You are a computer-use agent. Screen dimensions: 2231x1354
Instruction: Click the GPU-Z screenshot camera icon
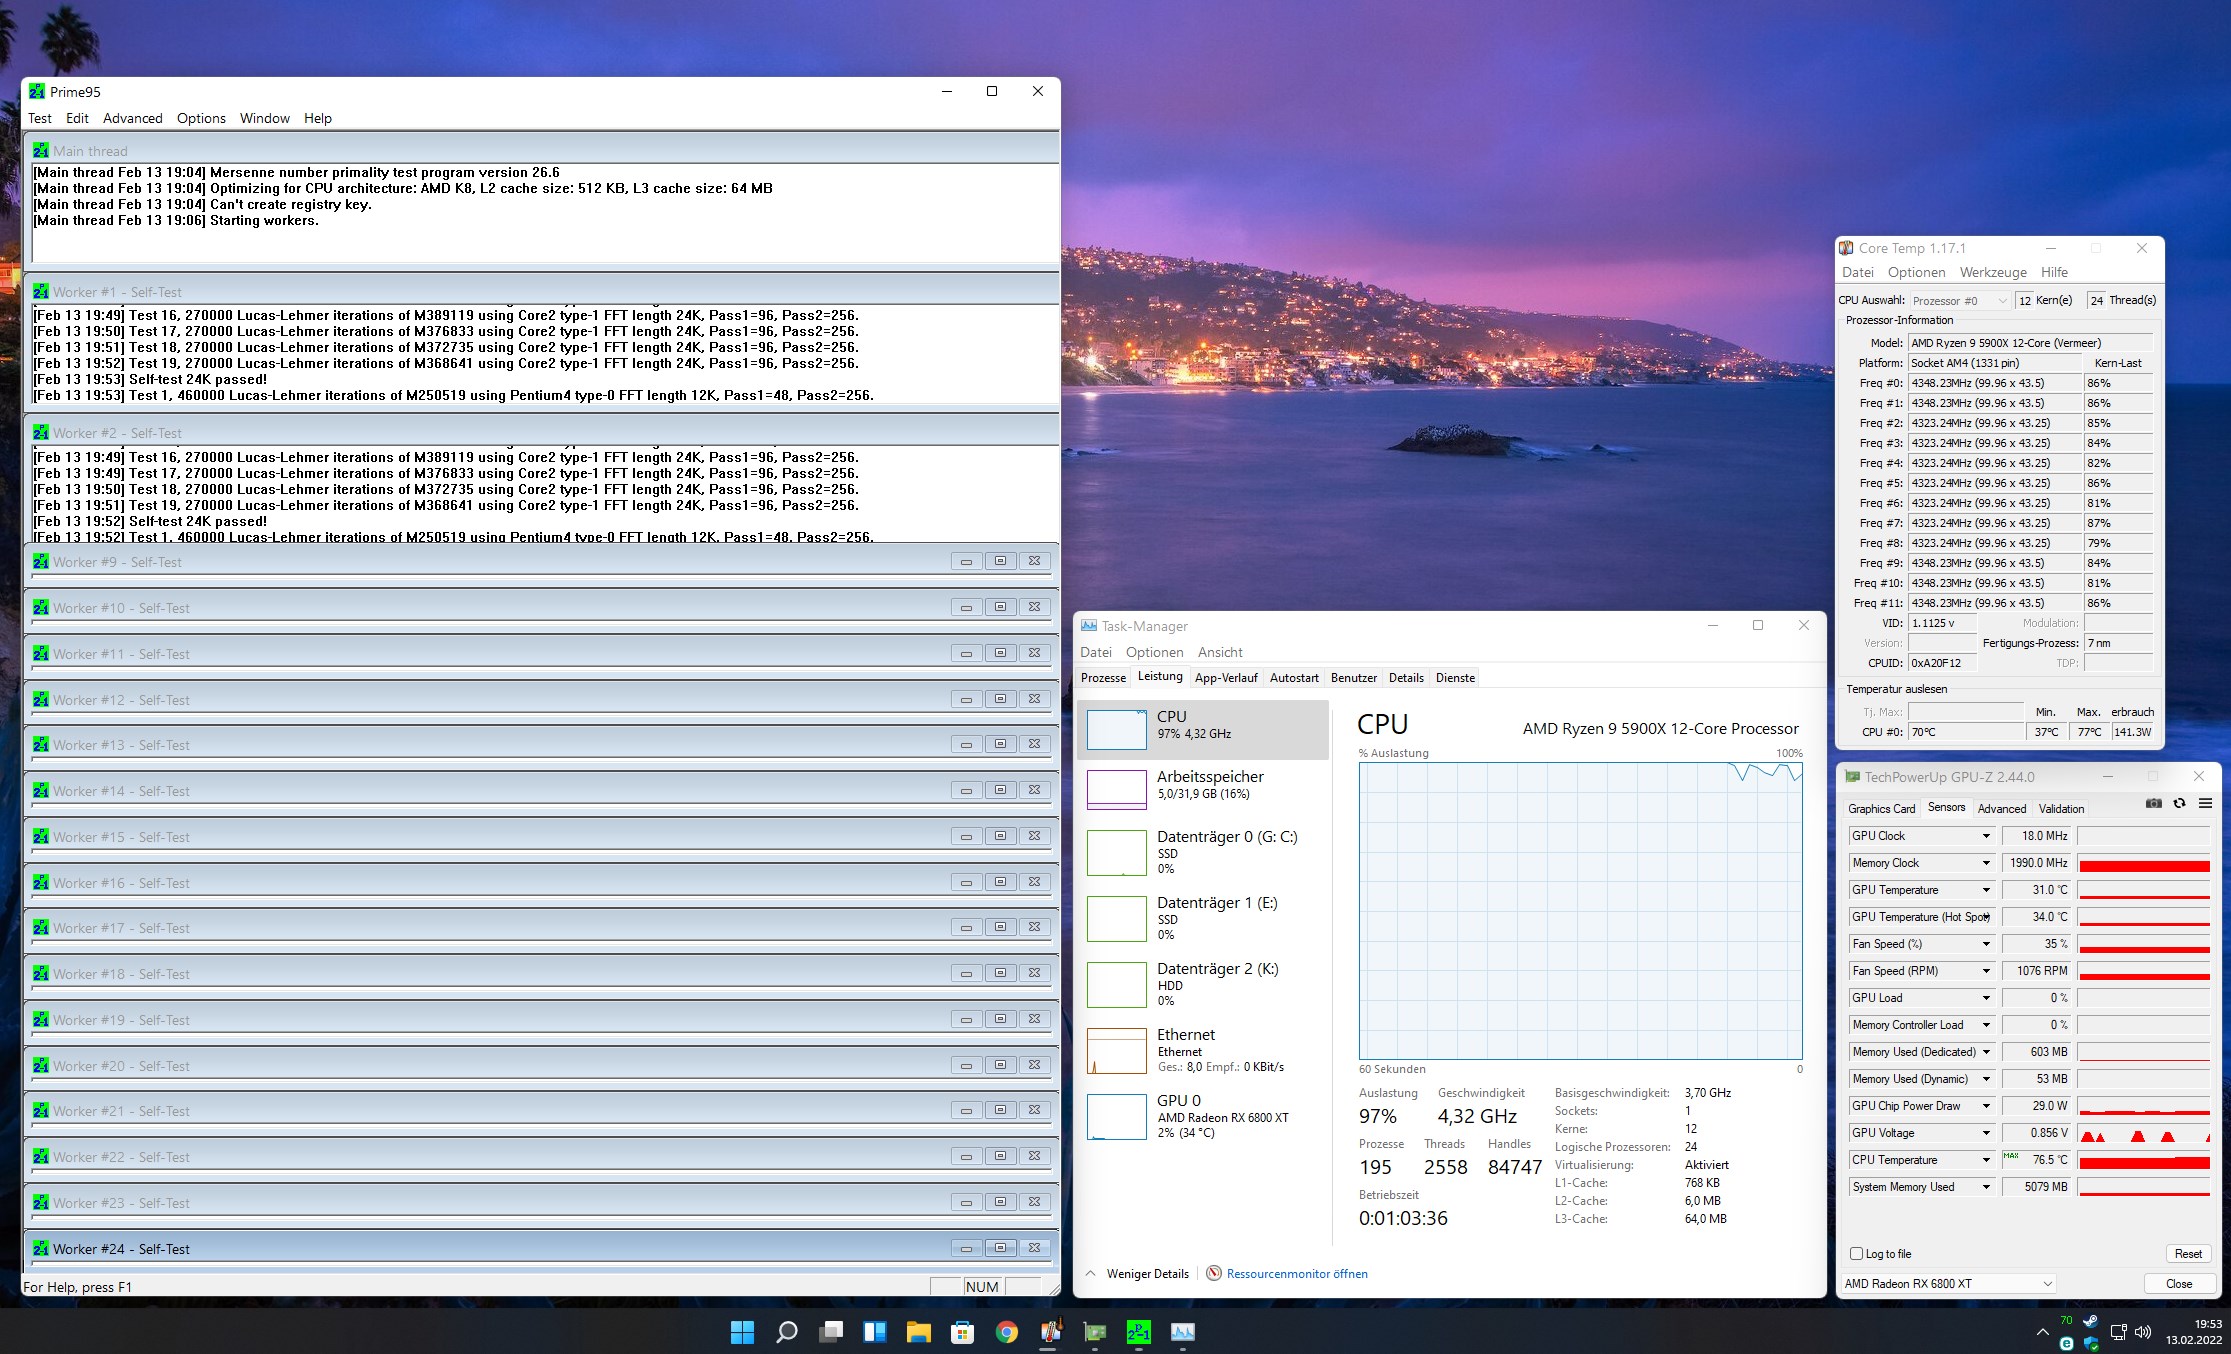point(2153,804)
